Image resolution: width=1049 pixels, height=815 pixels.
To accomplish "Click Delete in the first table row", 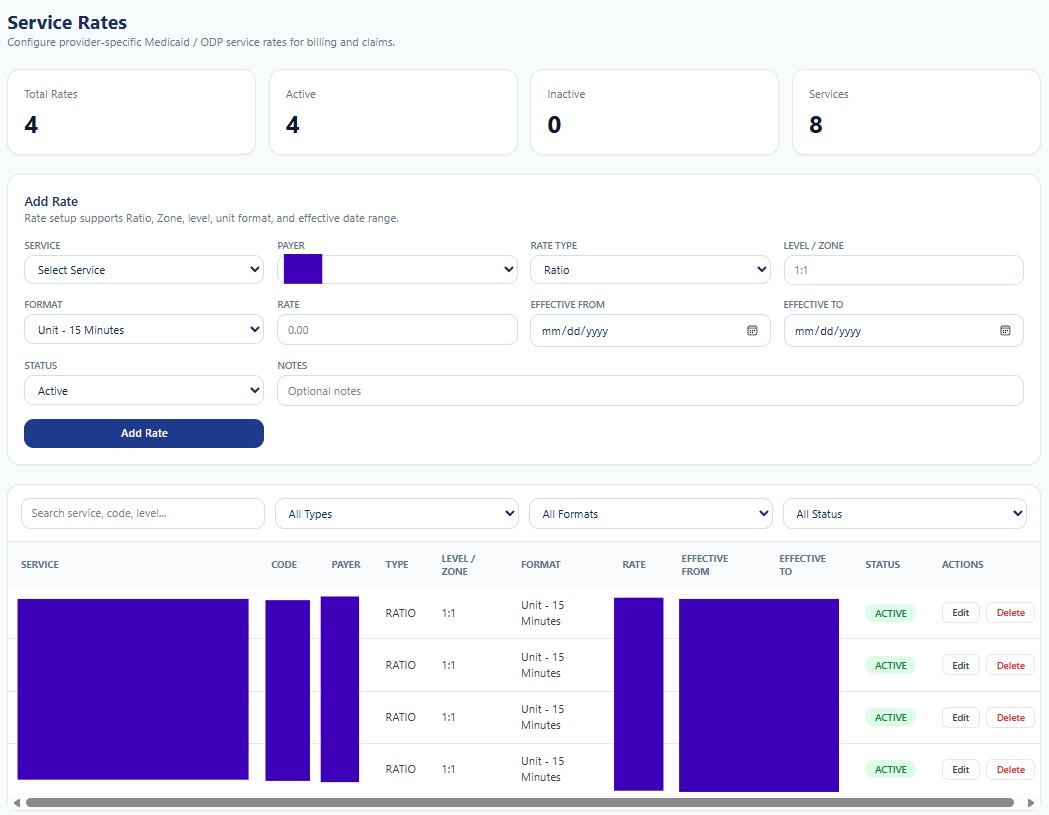I will tap(1010, 613).
